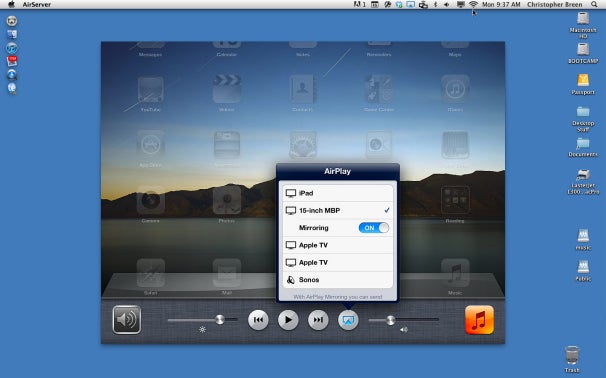
Task: Click the 'With AirPlay Mirroring you can send' text
Action: pos(338,297)
